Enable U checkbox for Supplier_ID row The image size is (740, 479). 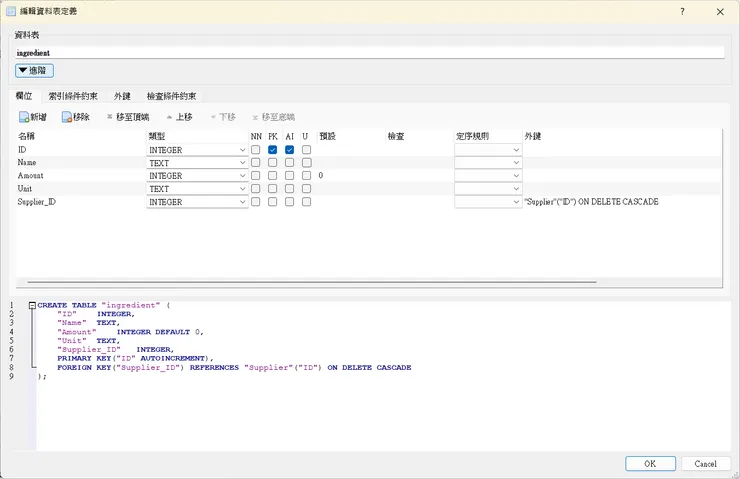coord(306,202)
